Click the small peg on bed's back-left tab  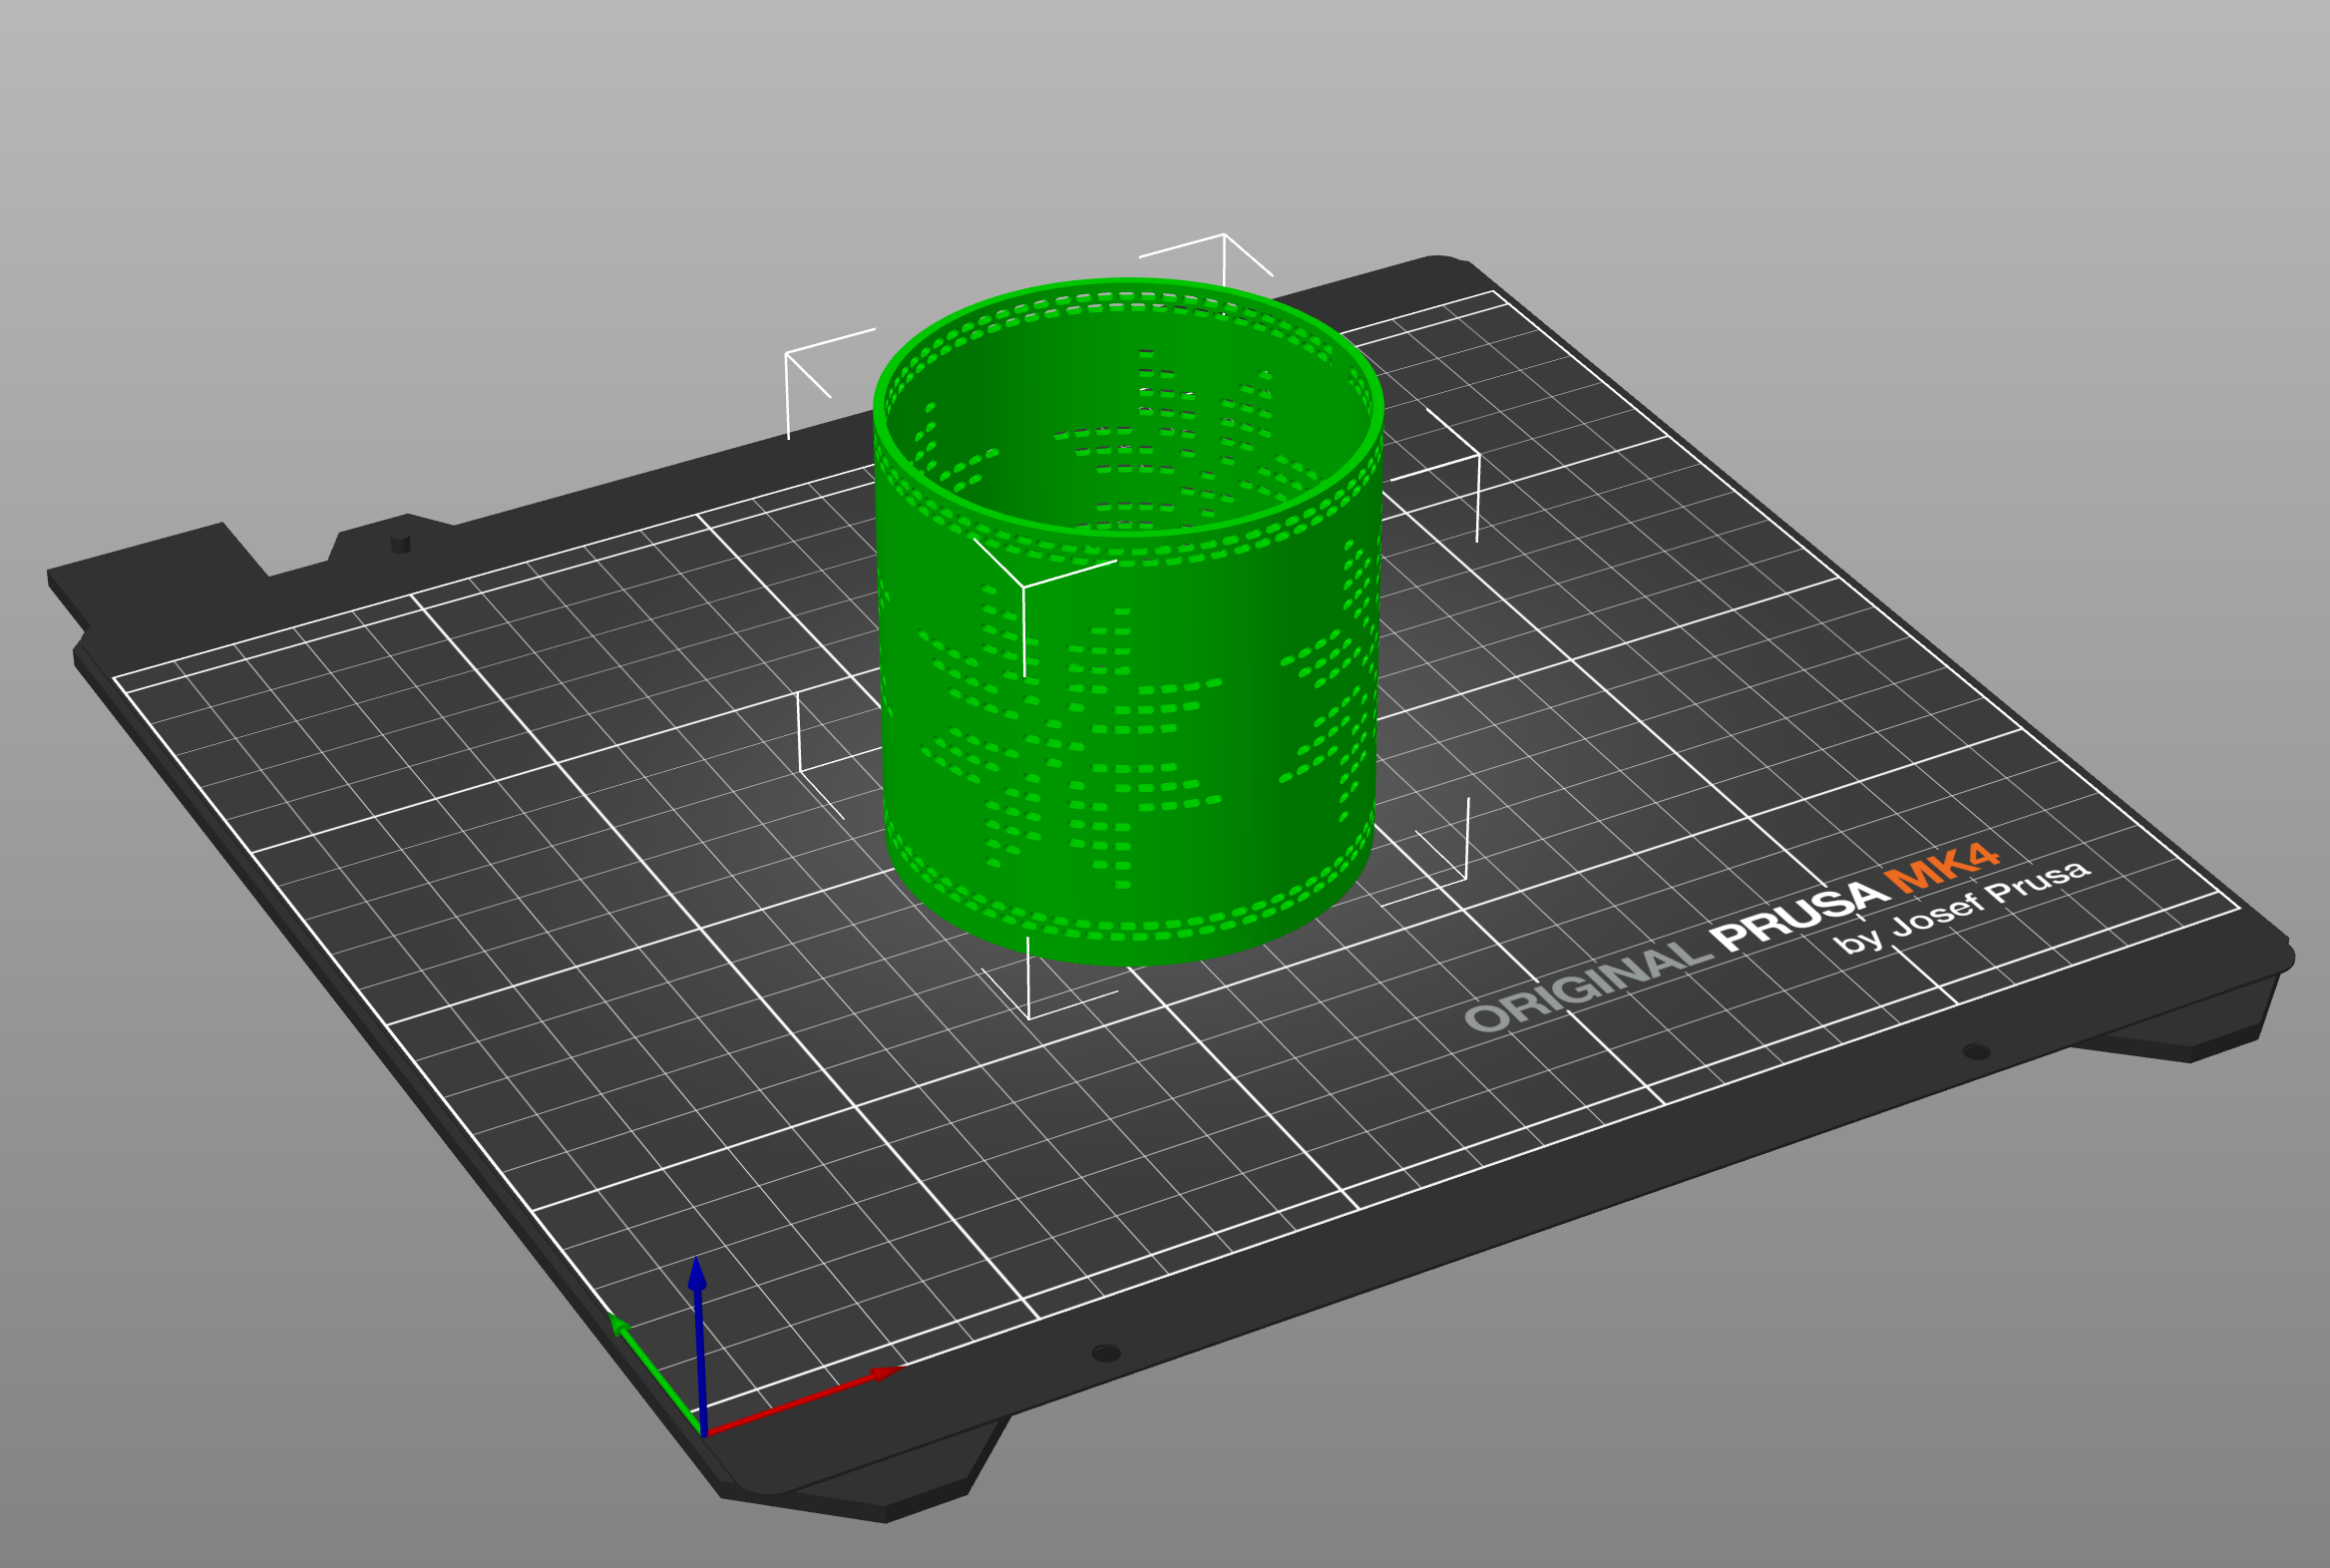tap(400, 542)
